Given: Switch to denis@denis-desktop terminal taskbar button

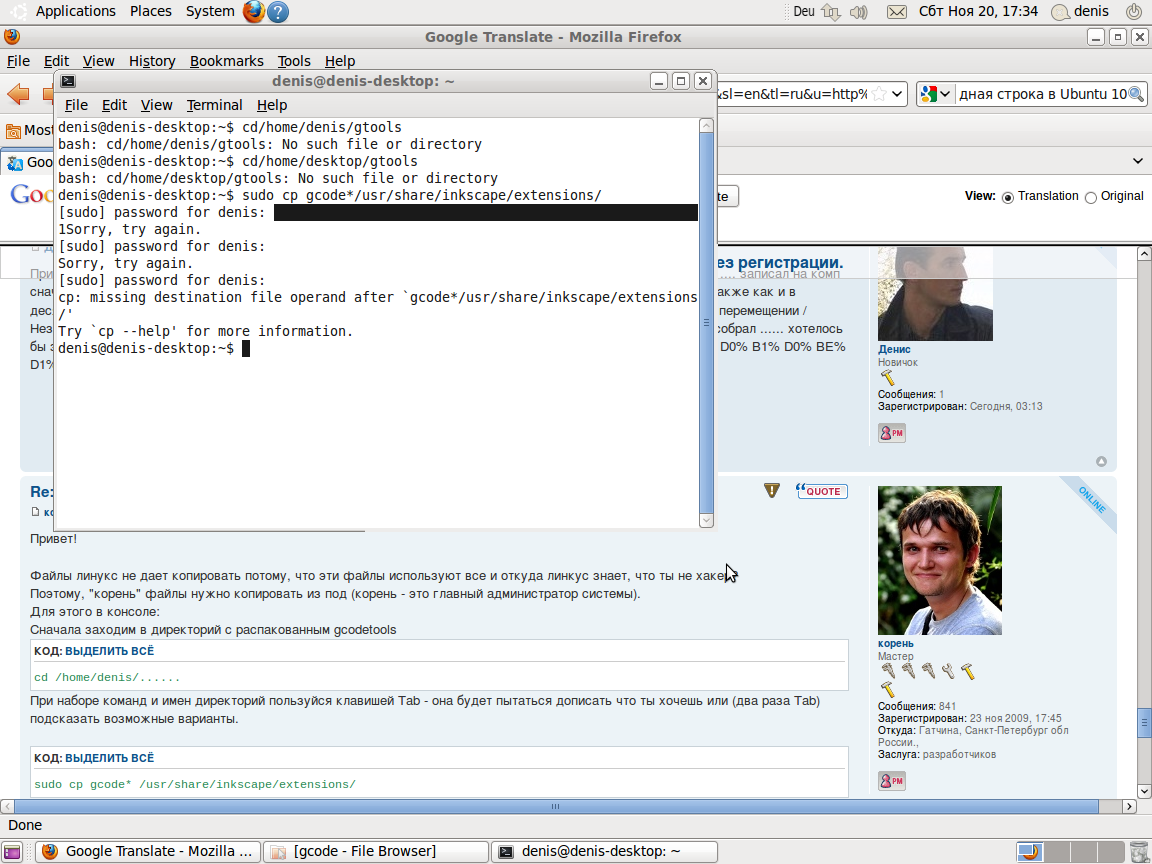Looking at the screenshot, I should coord(604,852).
